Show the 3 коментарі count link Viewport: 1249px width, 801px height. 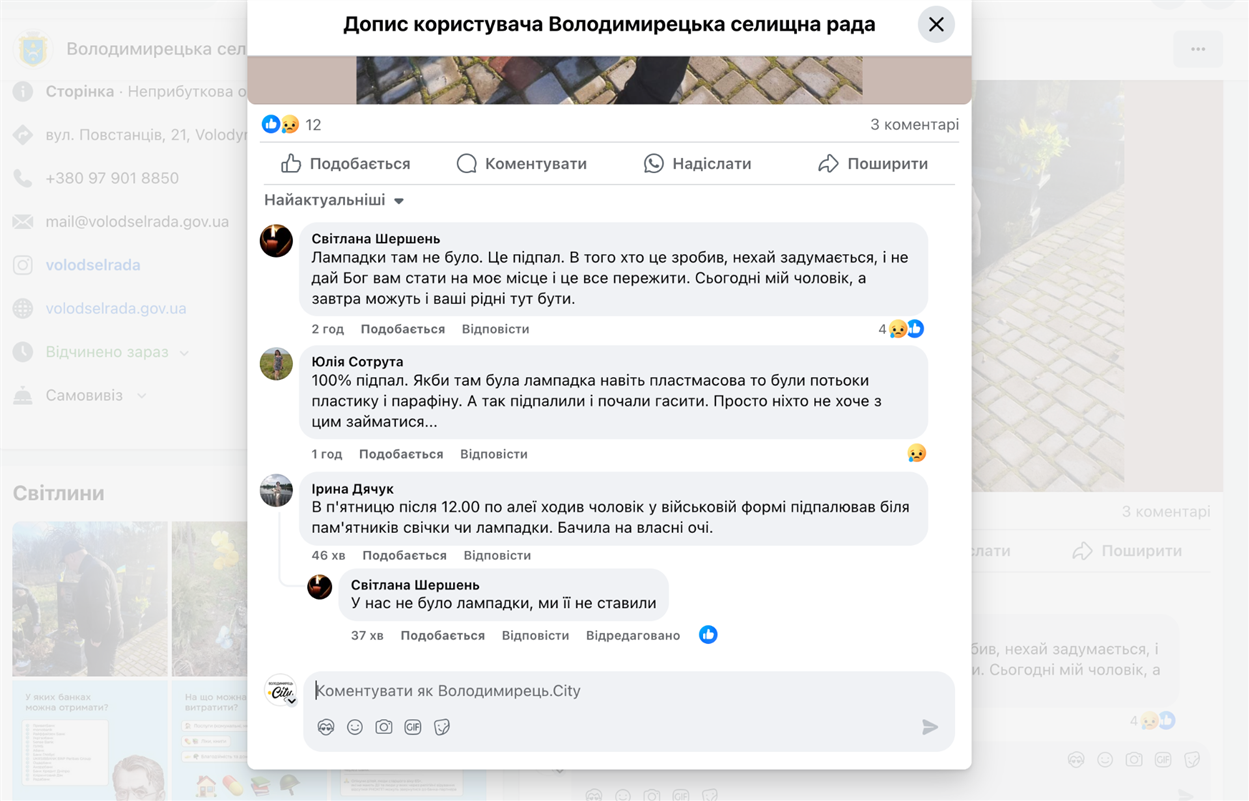click(x=914, y=125)
